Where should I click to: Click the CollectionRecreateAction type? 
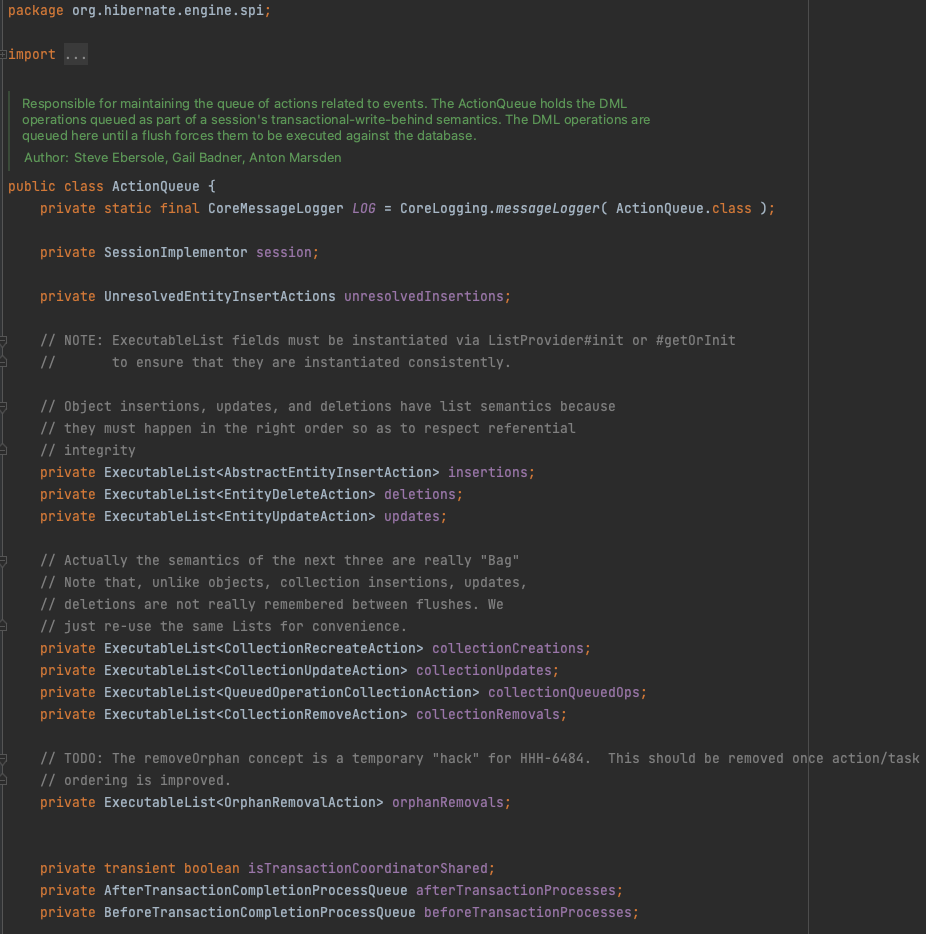(x=319, y=649)
